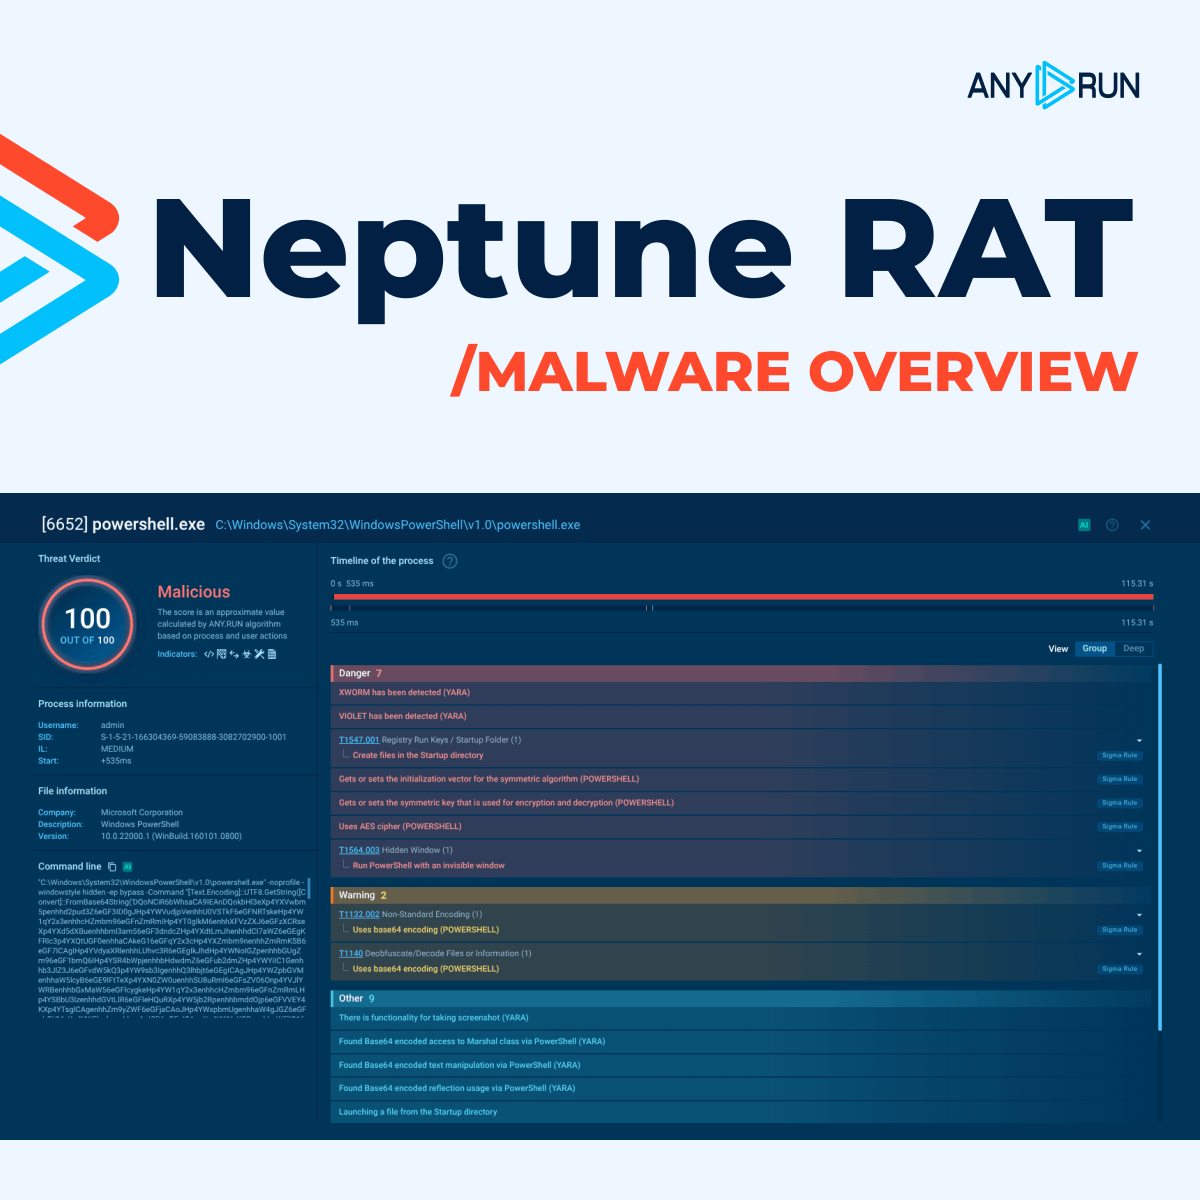
Task: Click the Microsoft Corporation company value
Action: tap(142, 813)
